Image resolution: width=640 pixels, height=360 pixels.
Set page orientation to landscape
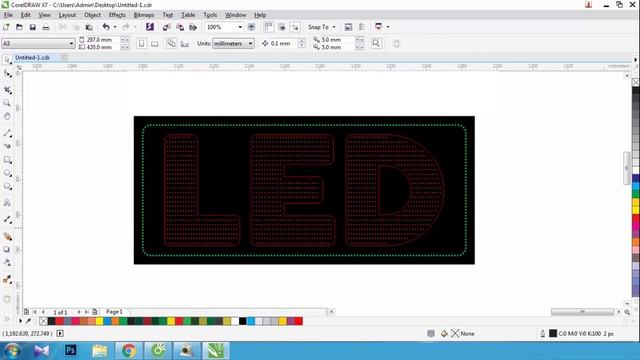pyautogui.click(x=155, y=43)
